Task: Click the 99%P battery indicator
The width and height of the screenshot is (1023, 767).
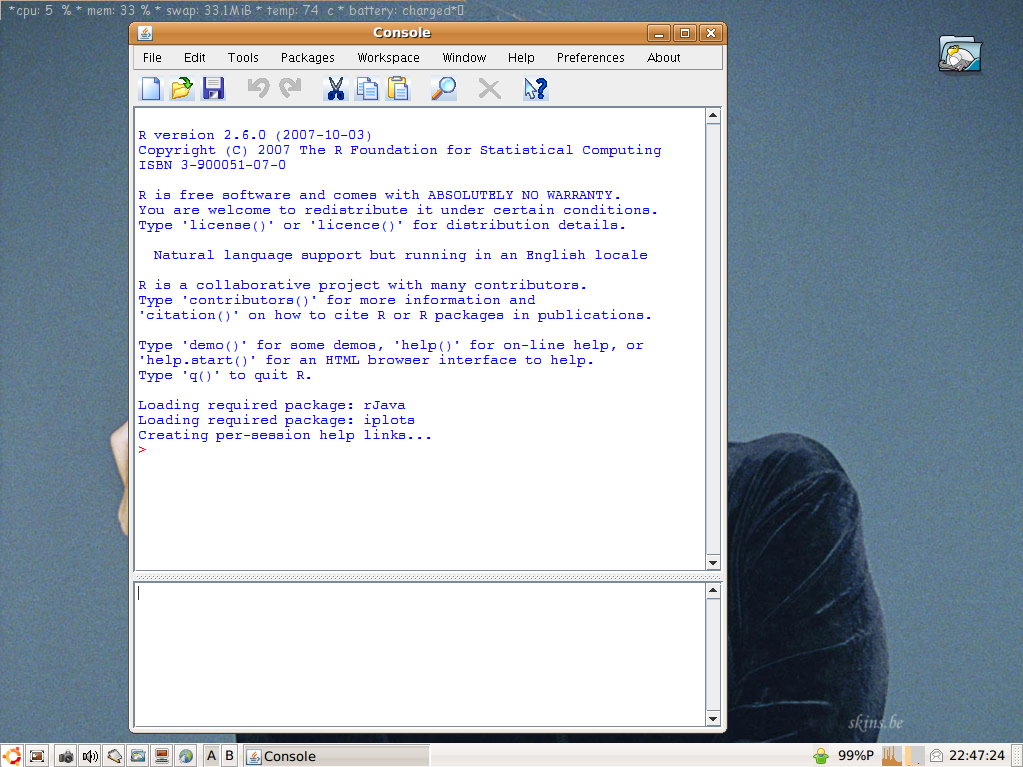Action: point(855,756)
